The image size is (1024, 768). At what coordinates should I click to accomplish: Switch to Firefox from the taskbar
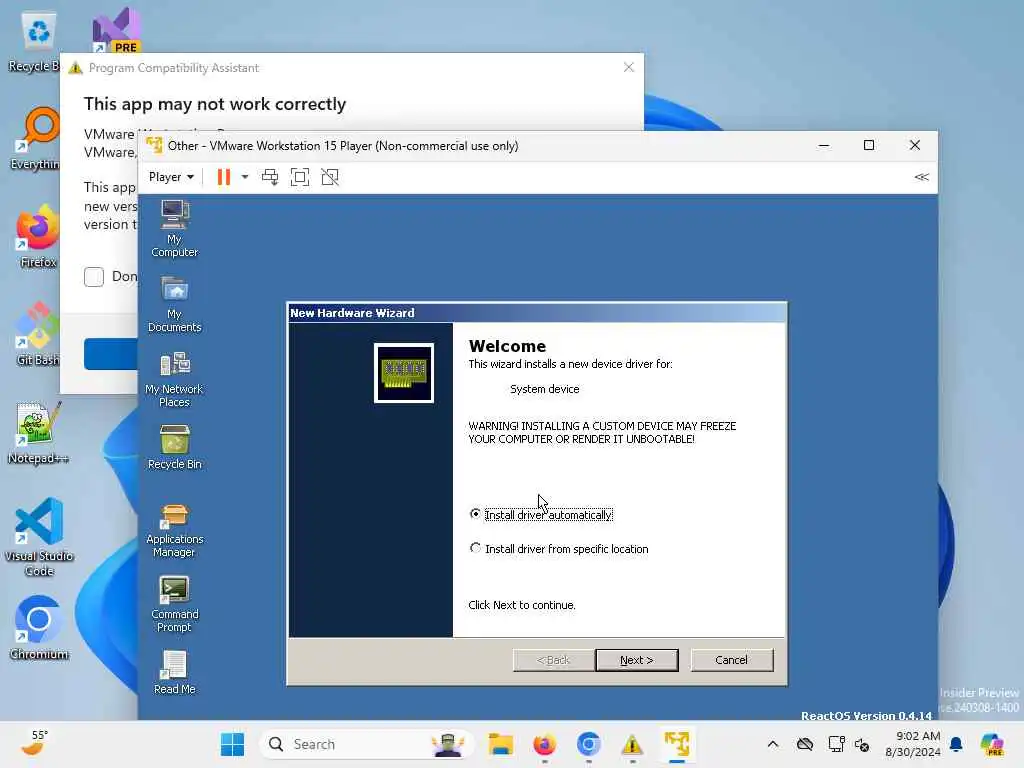click(x=545, y=744)
